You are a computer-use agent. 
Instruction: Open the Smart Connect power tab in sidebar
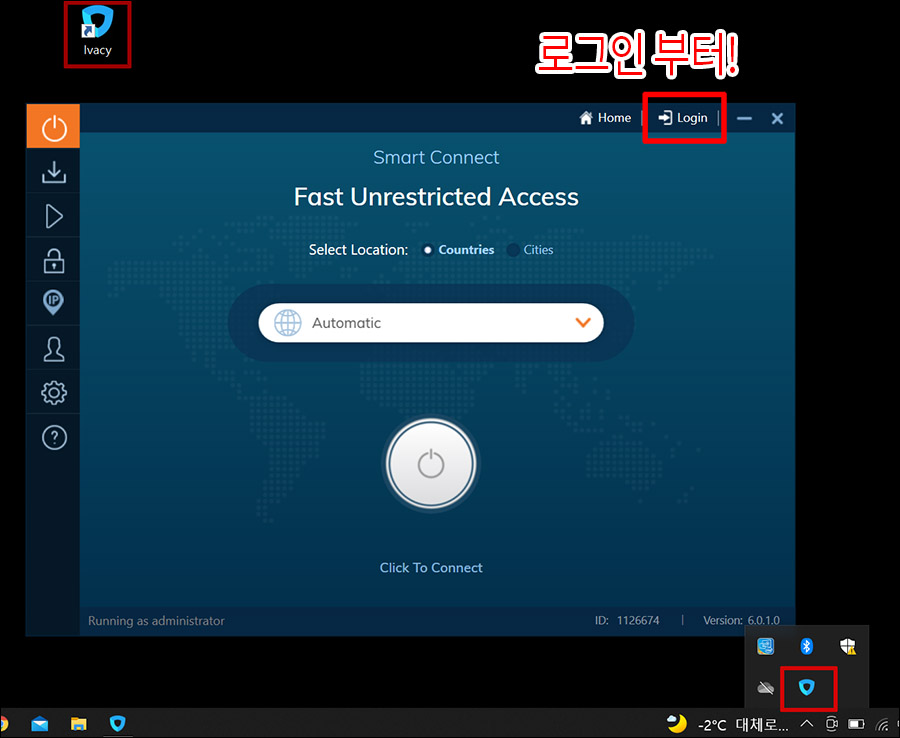click(53, 126)
